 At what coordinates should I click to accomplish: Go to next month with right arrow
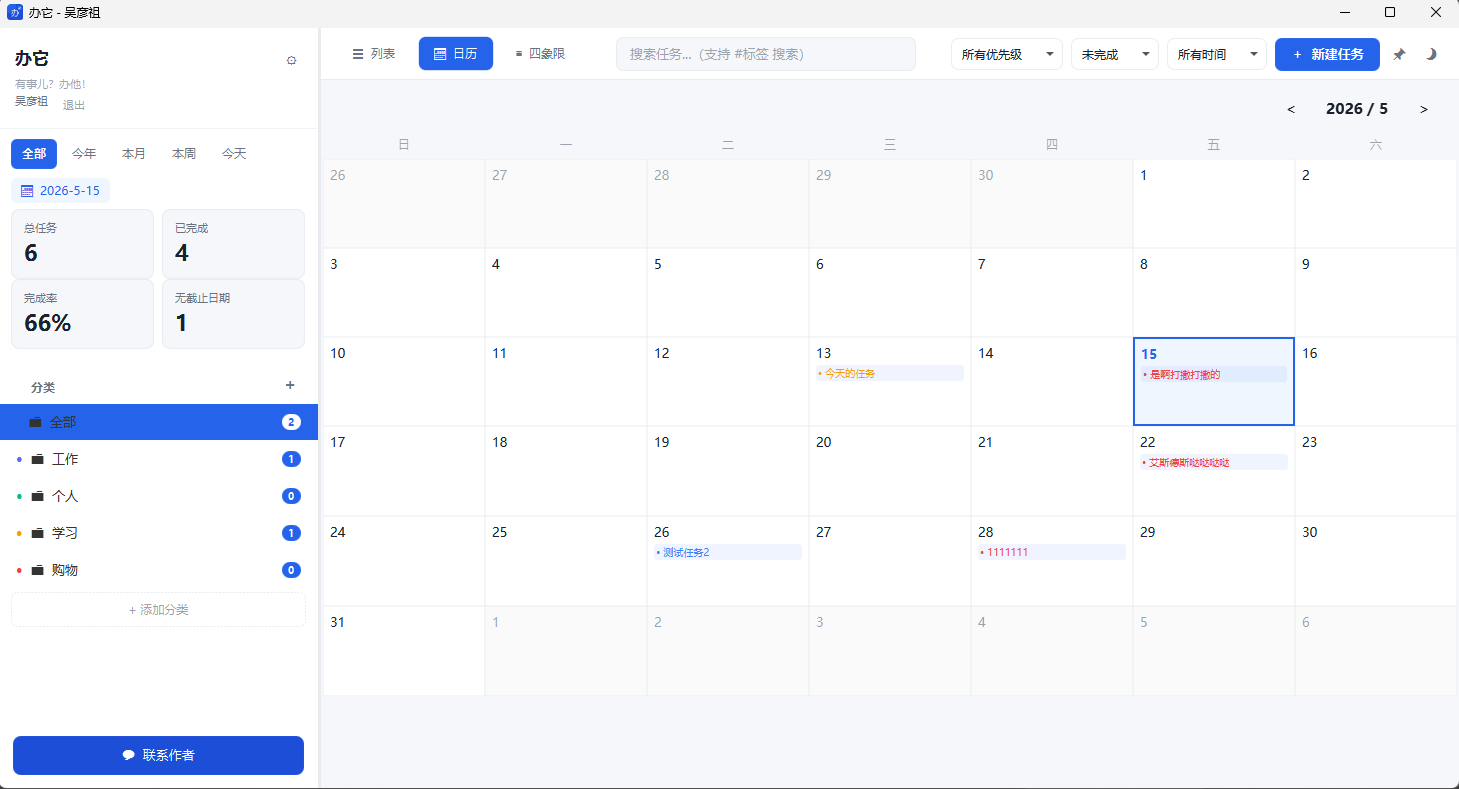tap(1424, 109)
